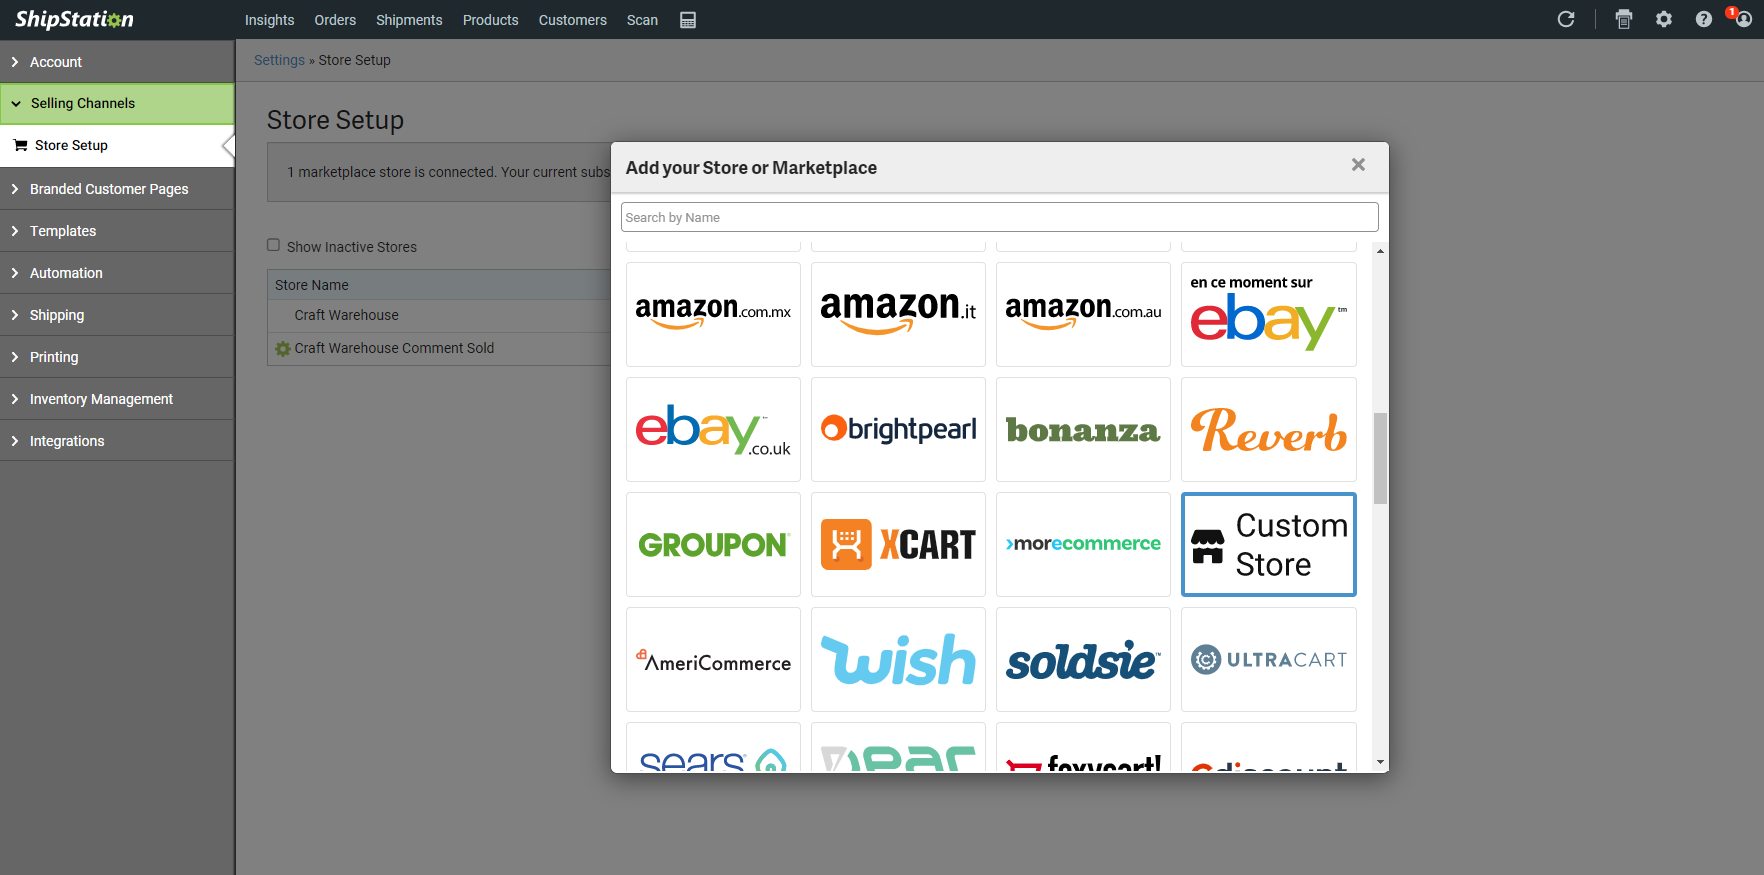The height and width of the screenshot is (875, 1764).
Task: Open the Scan menu item
Action: coord(642,20)
